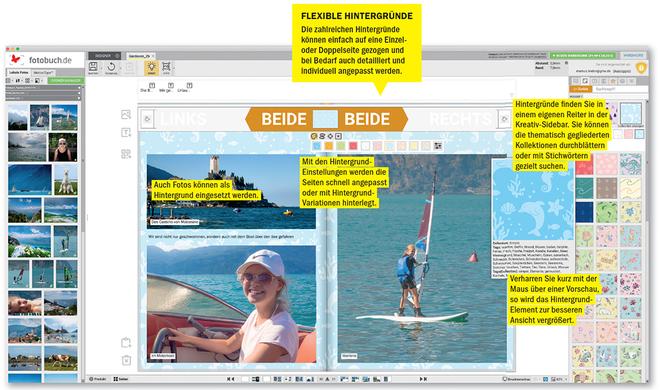Pick the orange background color swatch

[329, 146]
